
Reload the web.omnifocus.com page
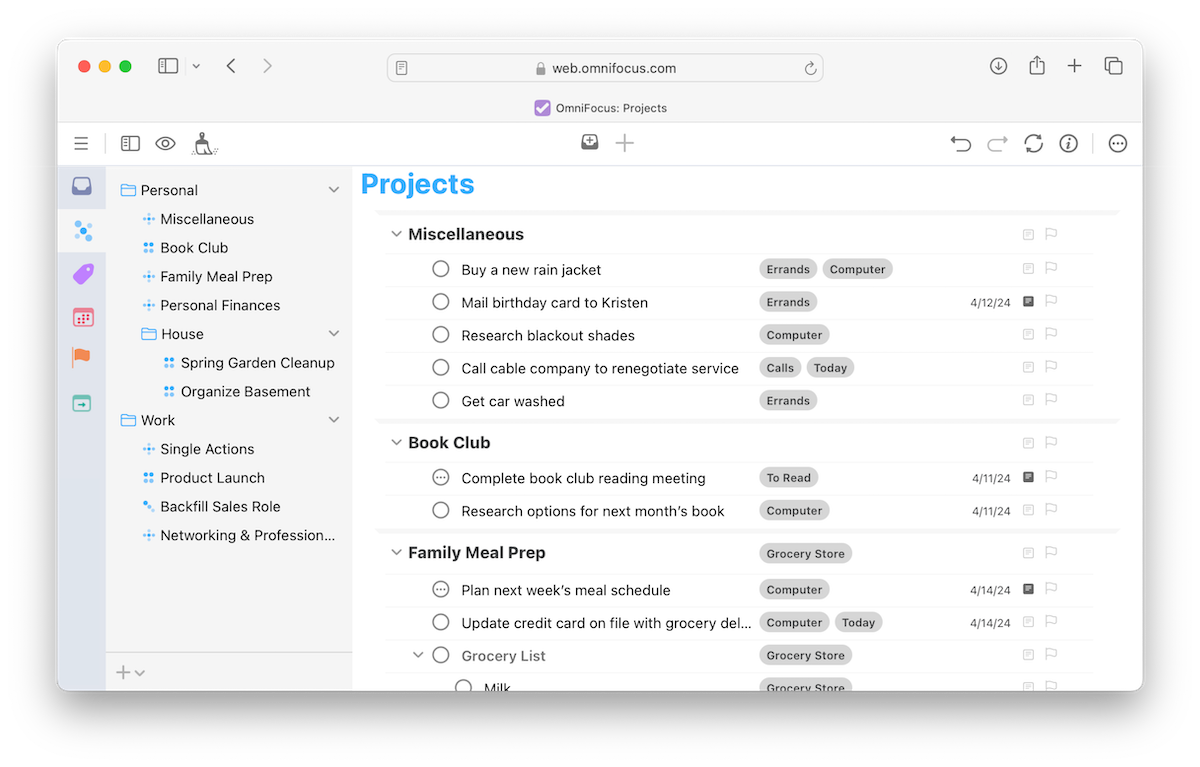coord(810,68)
